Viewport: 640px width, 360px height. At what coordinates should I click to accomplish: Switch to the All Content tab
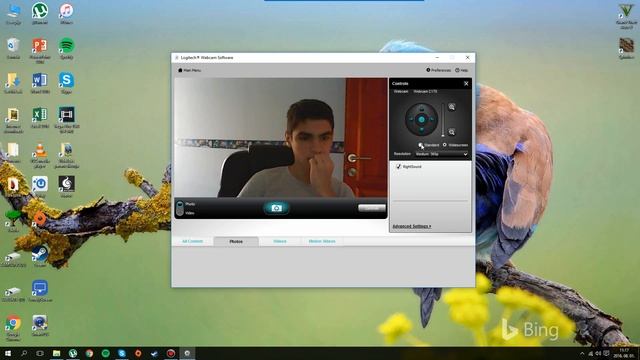(192, 241)
